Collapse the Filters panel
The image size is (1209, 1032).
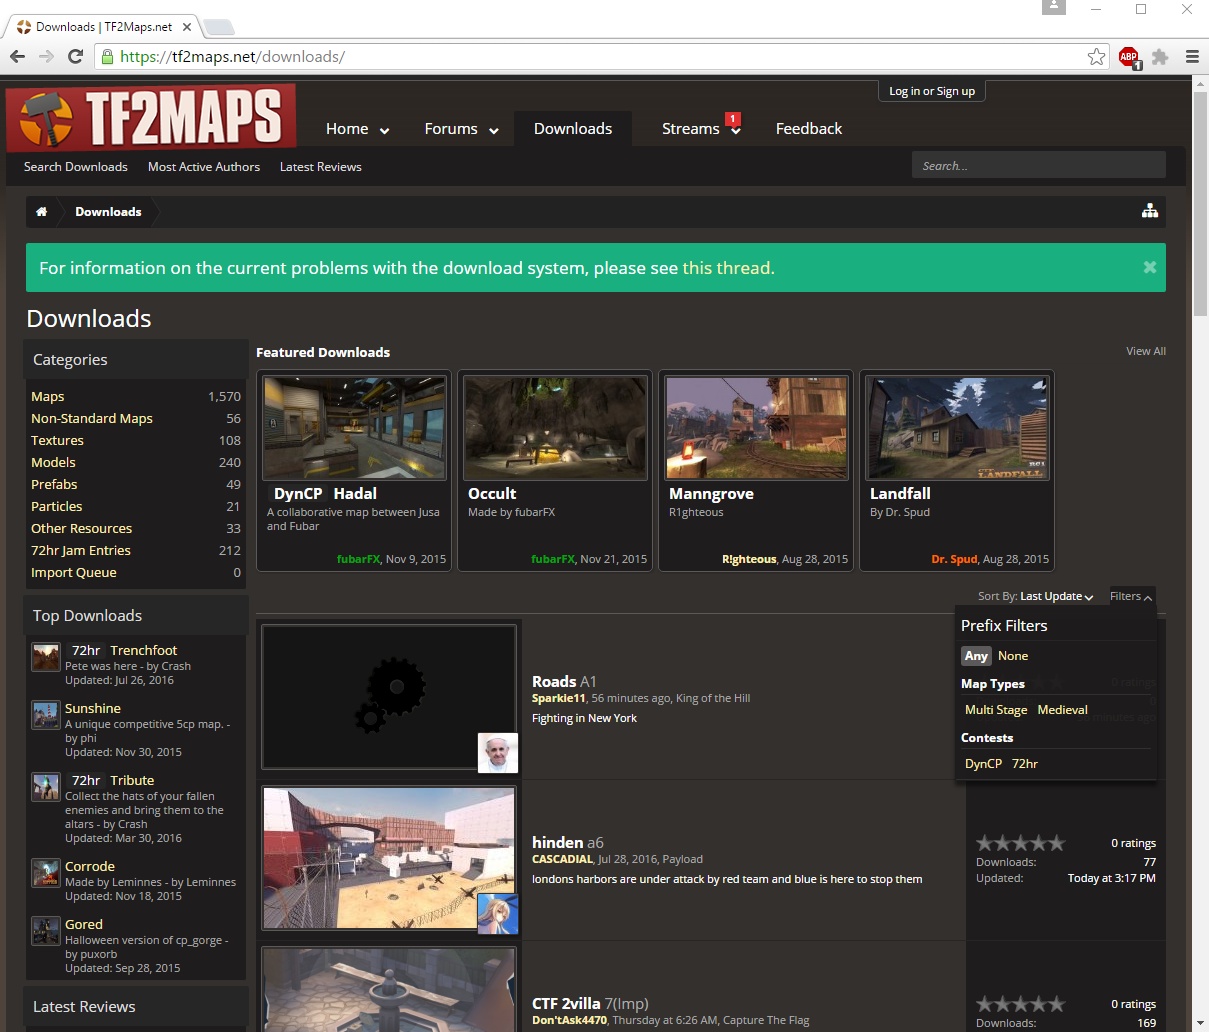point(1131,596)
